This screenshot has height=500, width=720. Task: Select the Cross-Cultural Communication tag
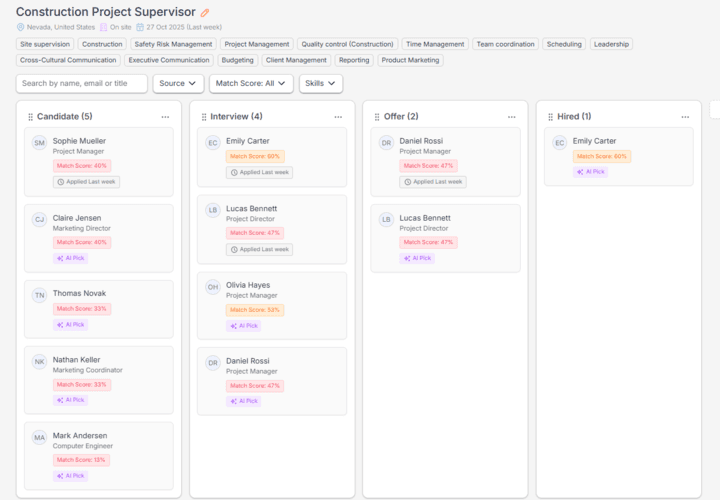pos(68,60)
